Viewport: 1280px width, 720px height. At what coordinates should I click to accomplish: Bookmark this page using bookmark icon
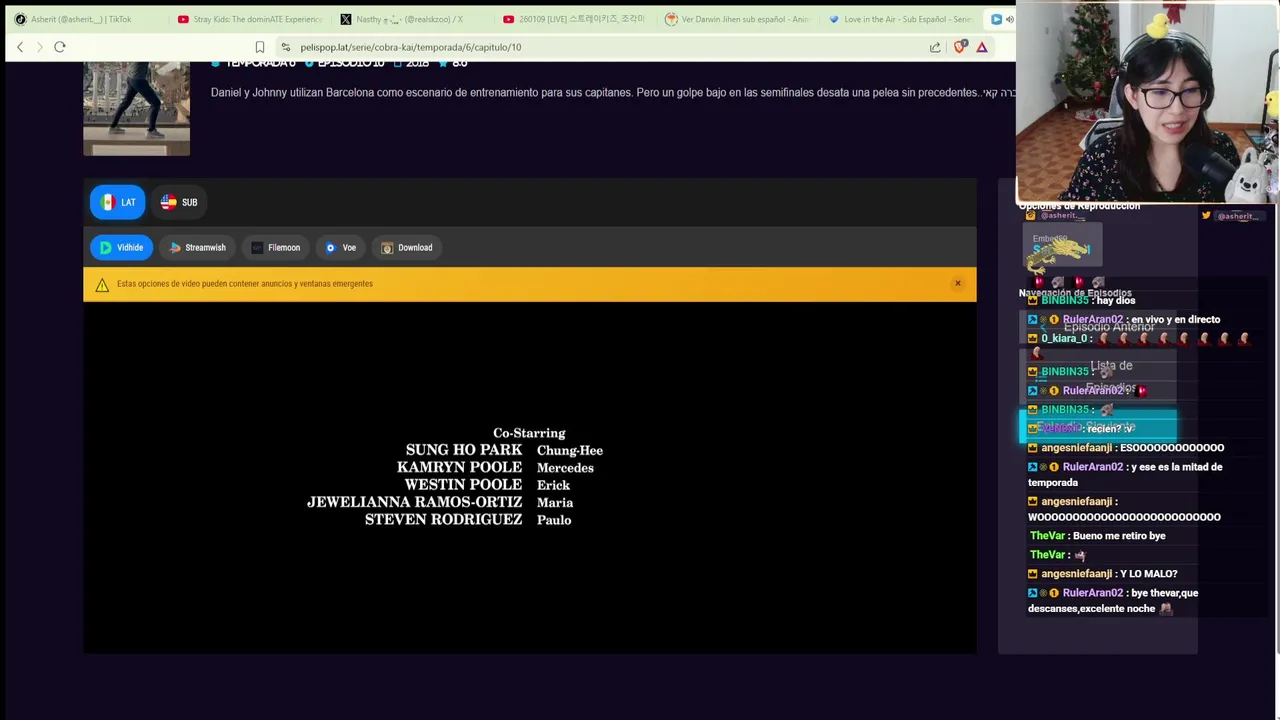click(260, 47)
